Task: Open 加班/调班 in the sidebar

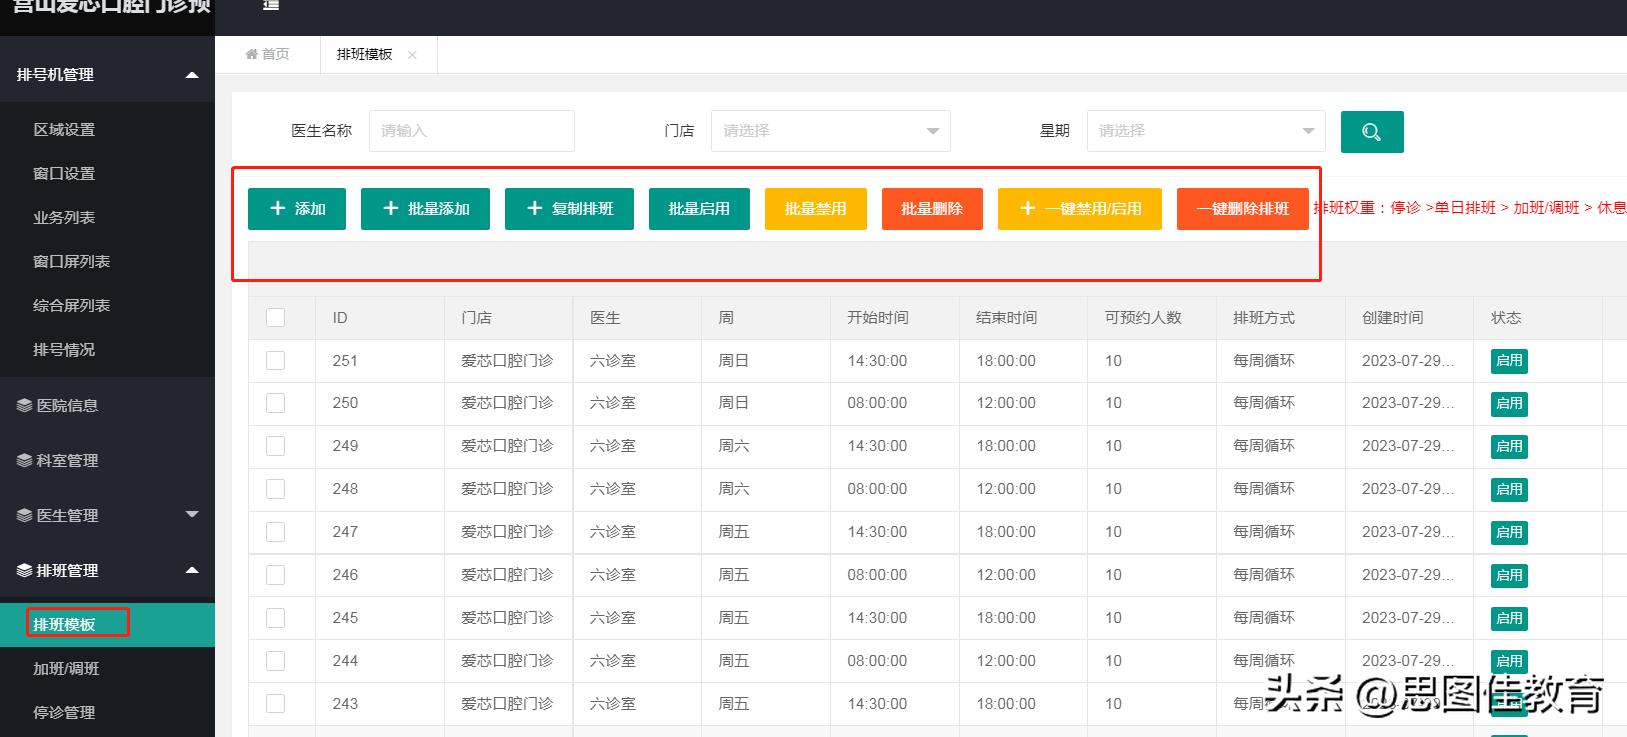Action: pyautogui.click(x=66, y=669)
